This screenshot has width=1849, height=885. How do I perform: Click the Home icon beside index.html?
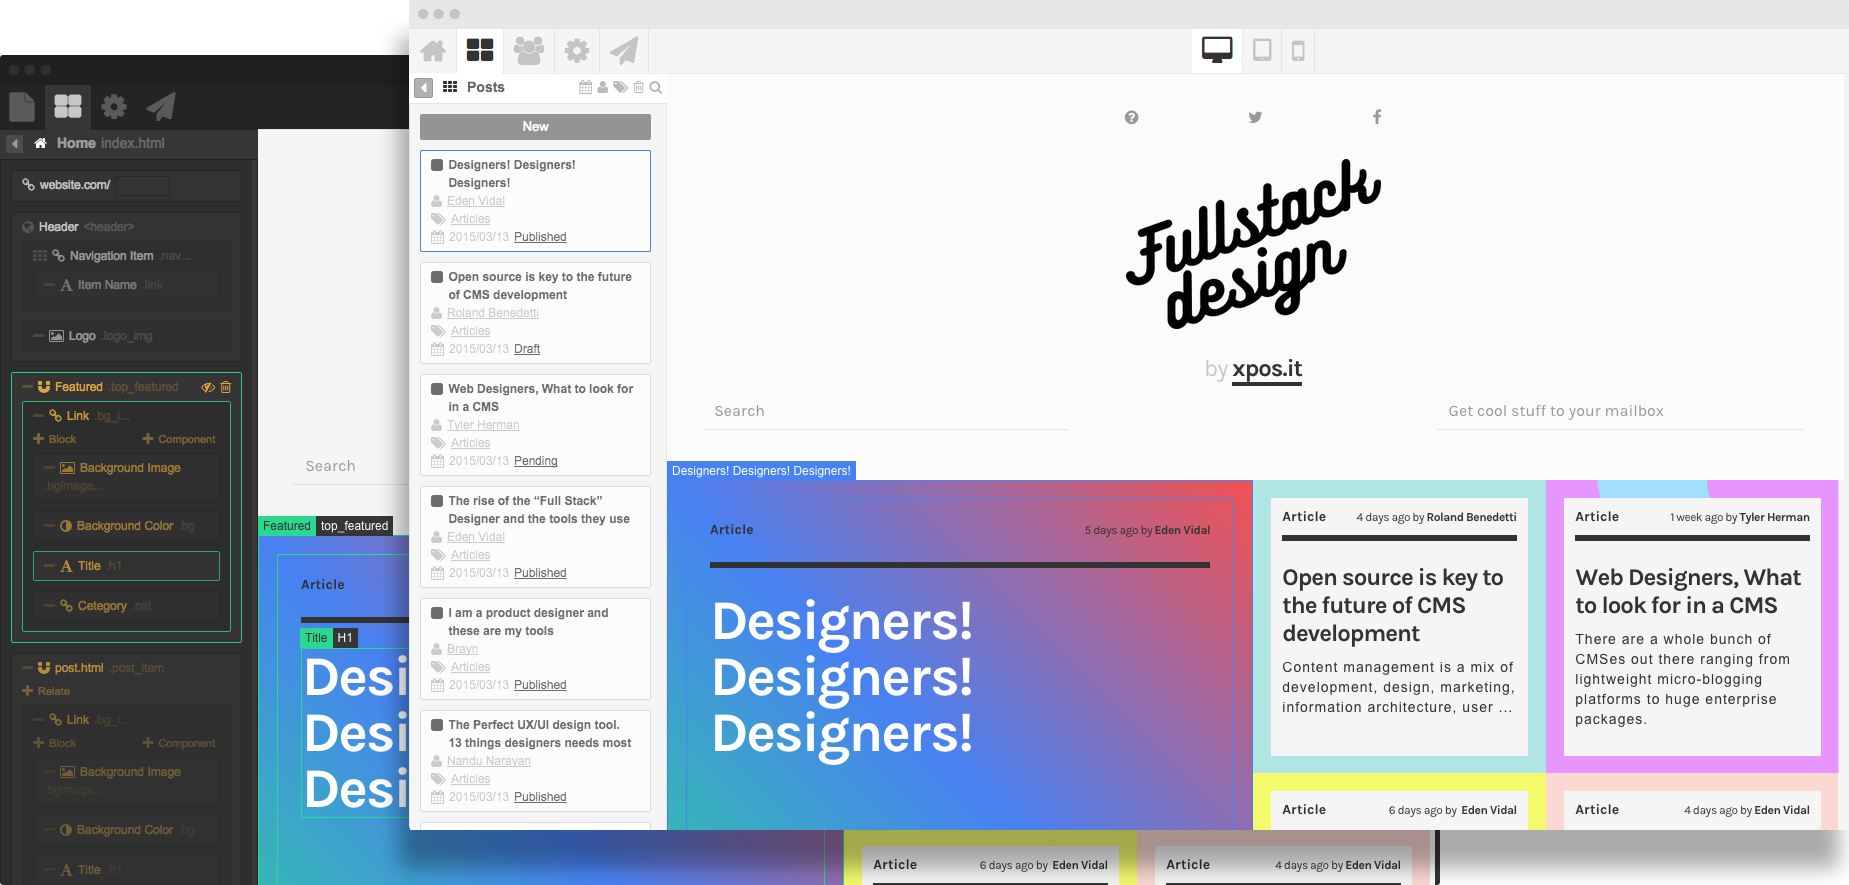[41, 143]
